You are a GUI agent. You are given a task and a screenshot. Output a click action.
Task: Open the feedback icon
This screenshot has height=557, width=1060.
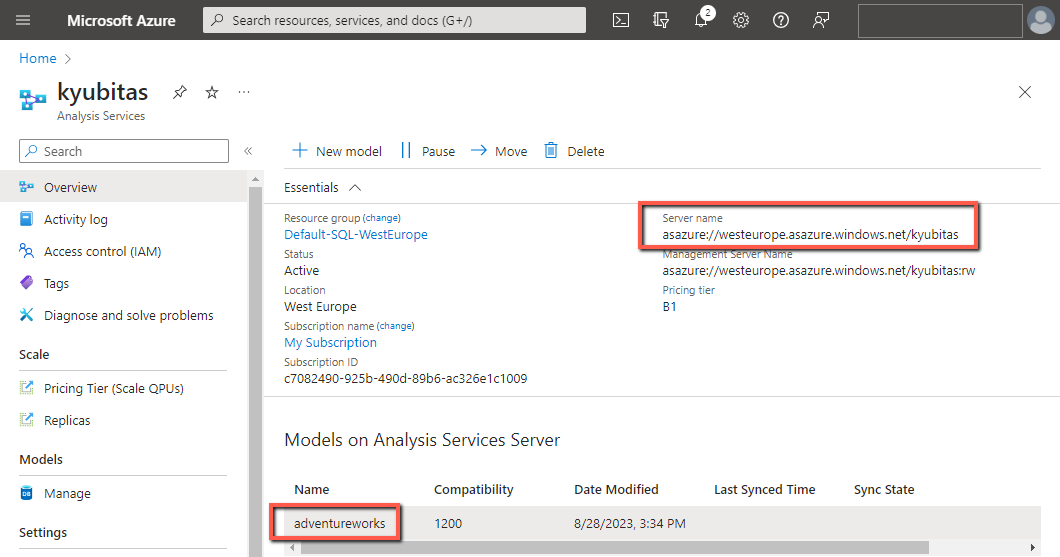pos(821,20)
